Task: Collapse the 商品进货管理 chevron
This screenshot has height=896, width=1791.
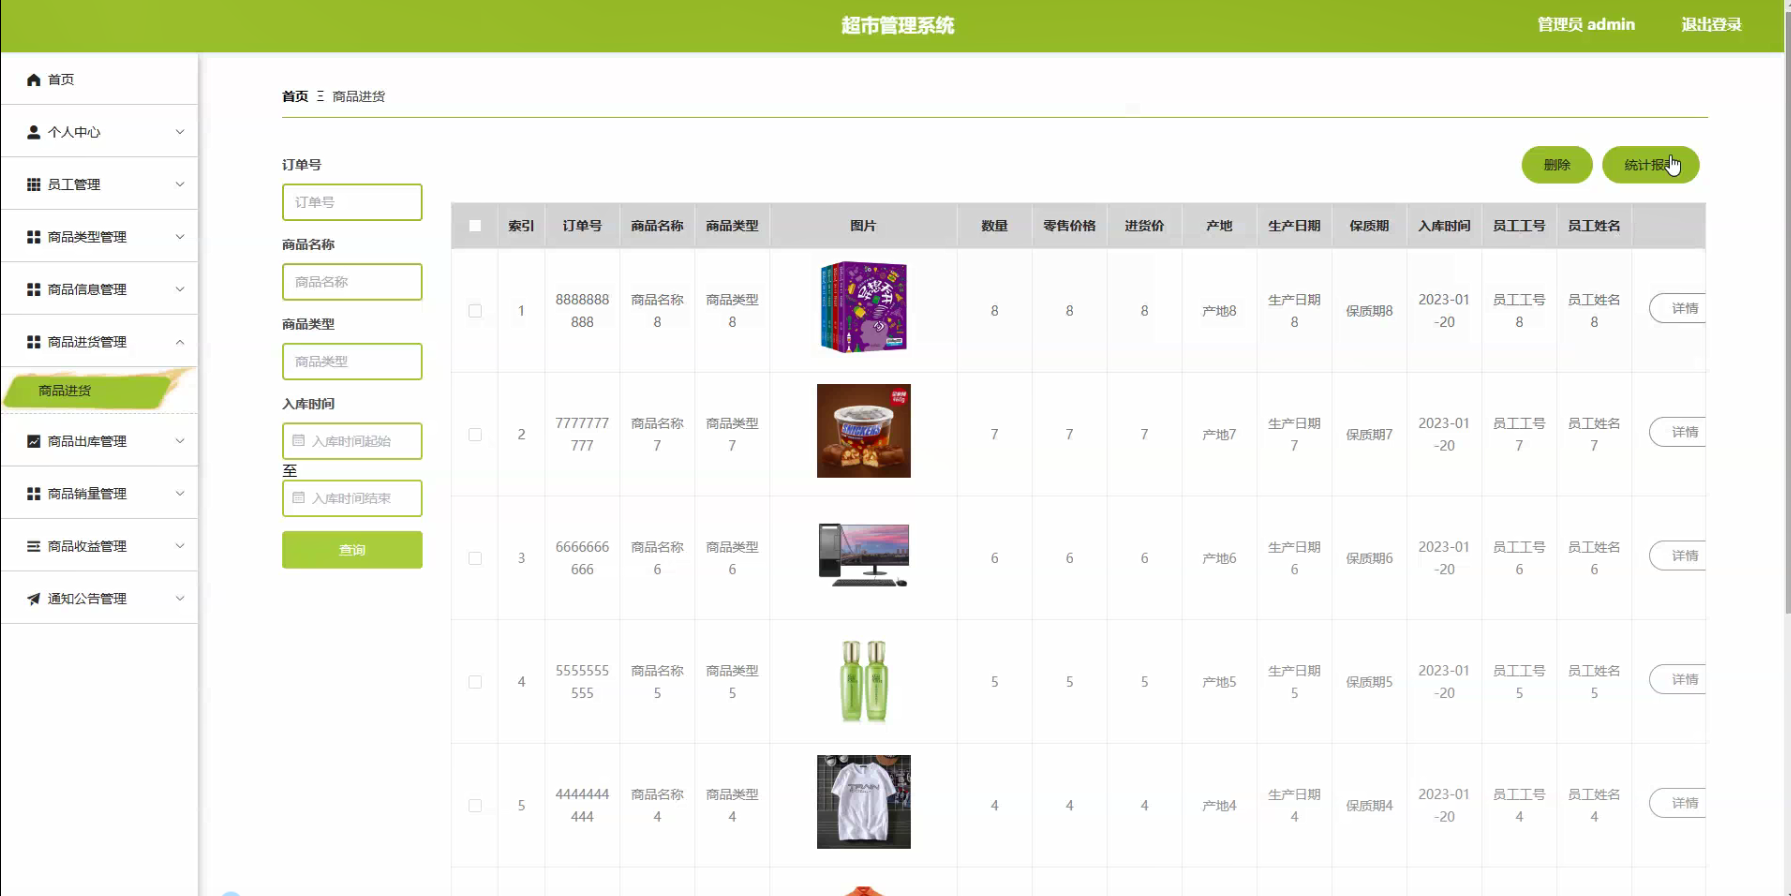Action: tap(180, 342)
